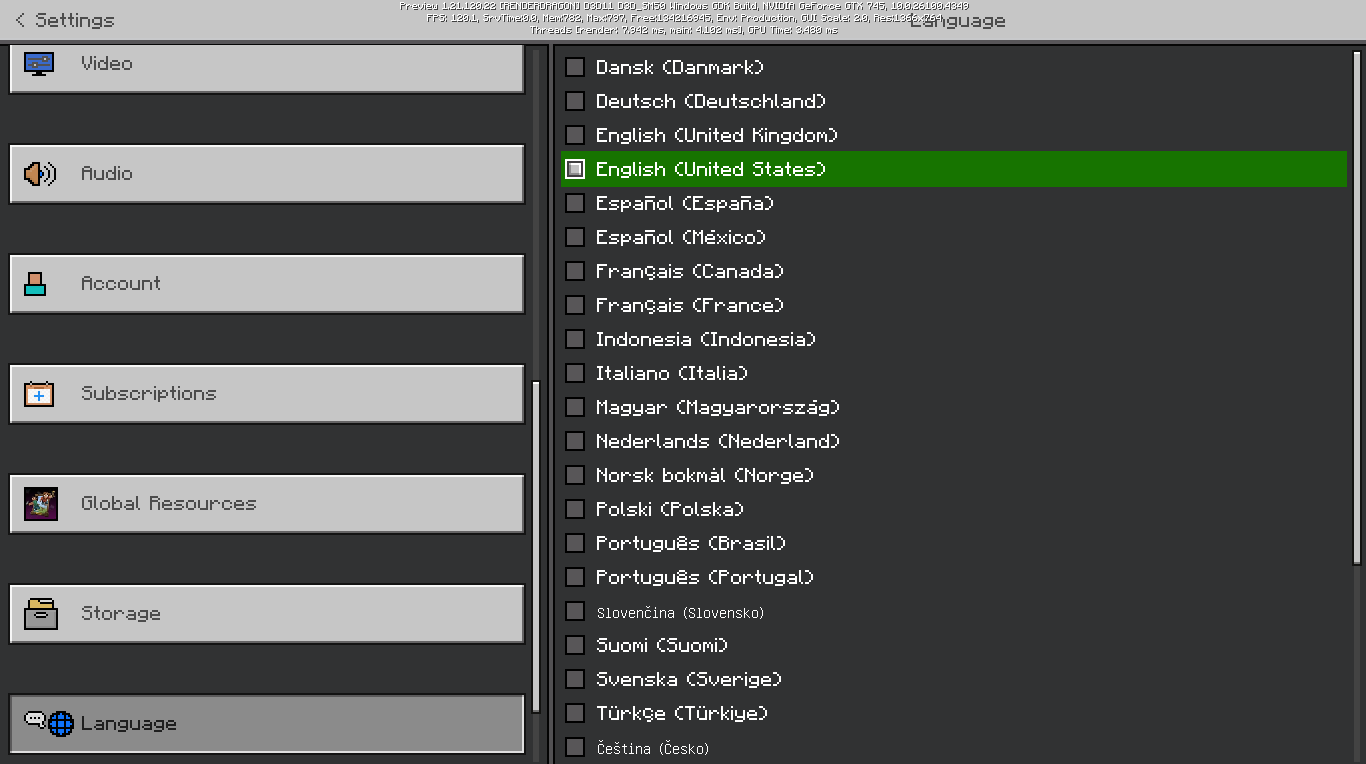The width and height of the screenshot is (1366, 764).
Task: Select the Polski (Polska) language row
Action: [x=954, y=509]
